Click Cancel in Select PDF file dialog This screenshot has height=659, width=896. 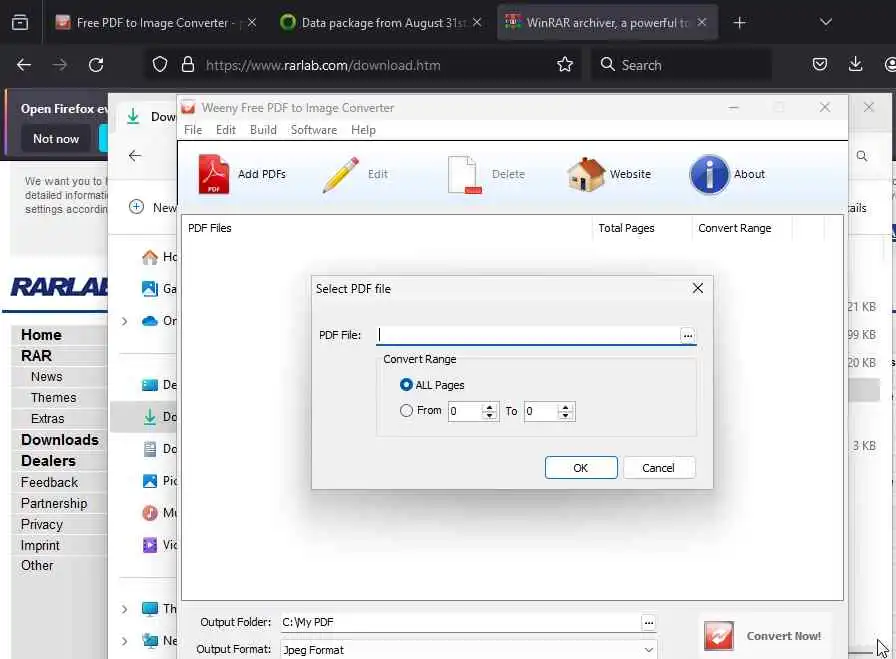658,468
